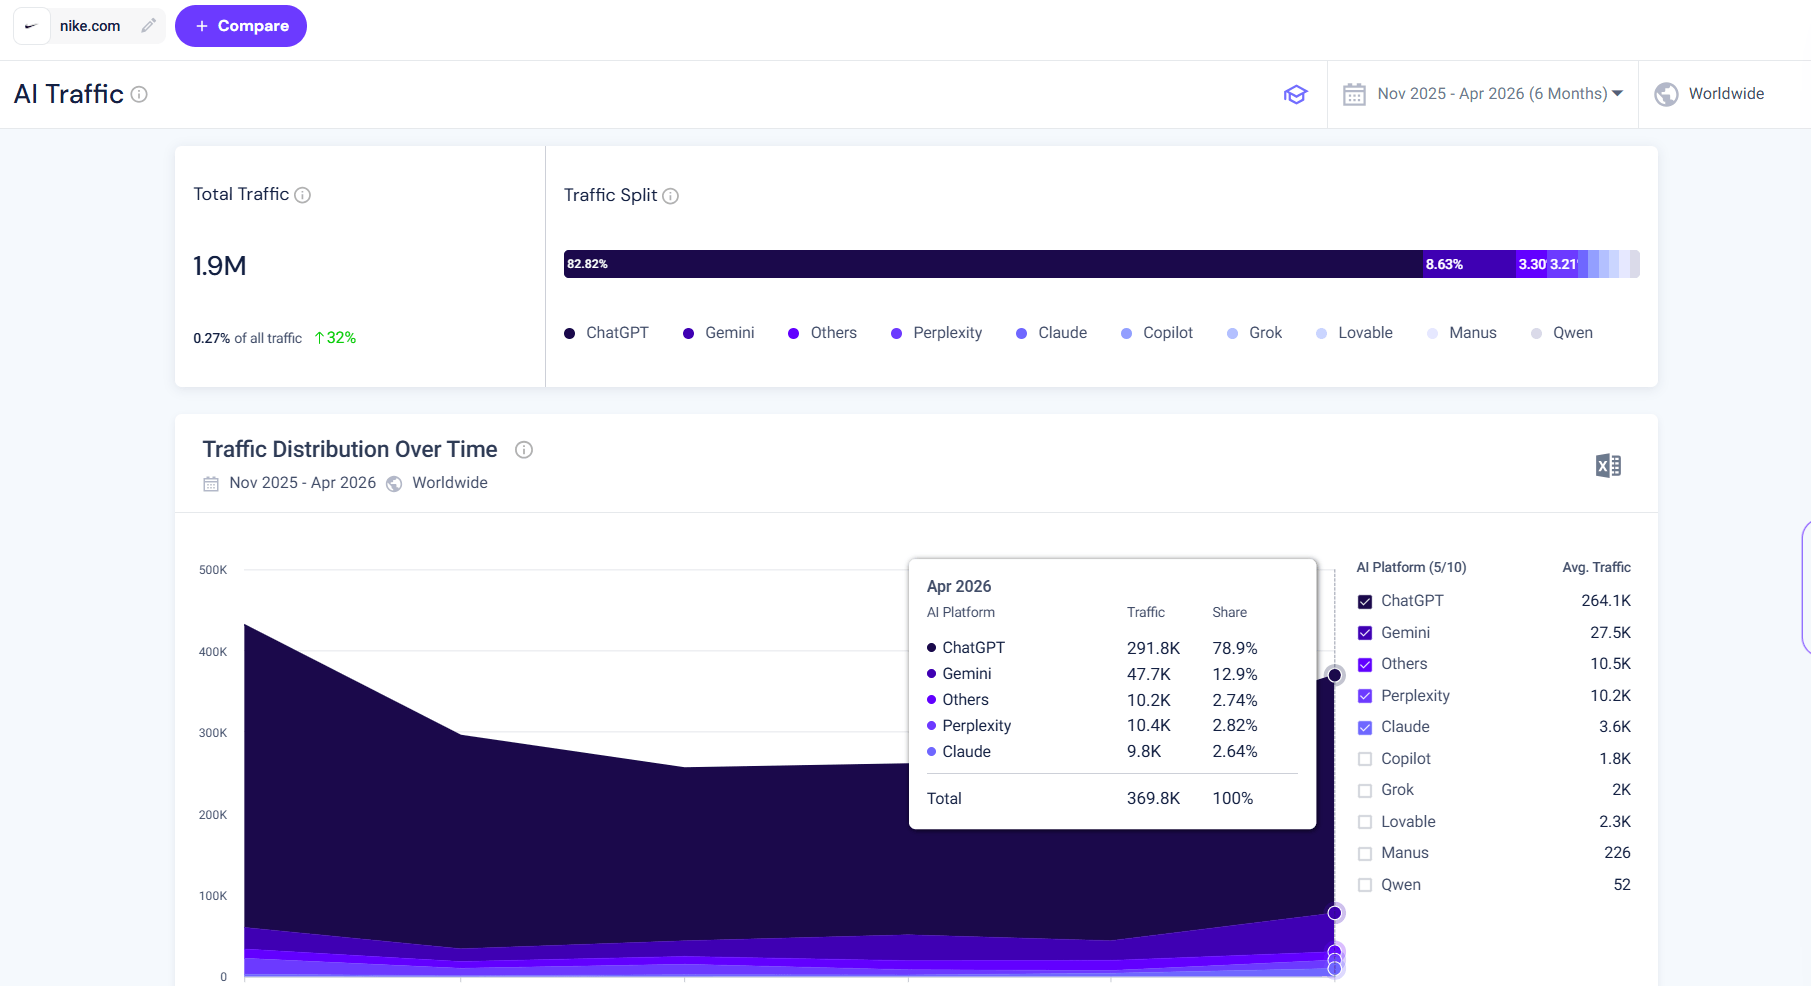Show the Total Traffic info icon
1811x986 pixels.
click(302, 195)
